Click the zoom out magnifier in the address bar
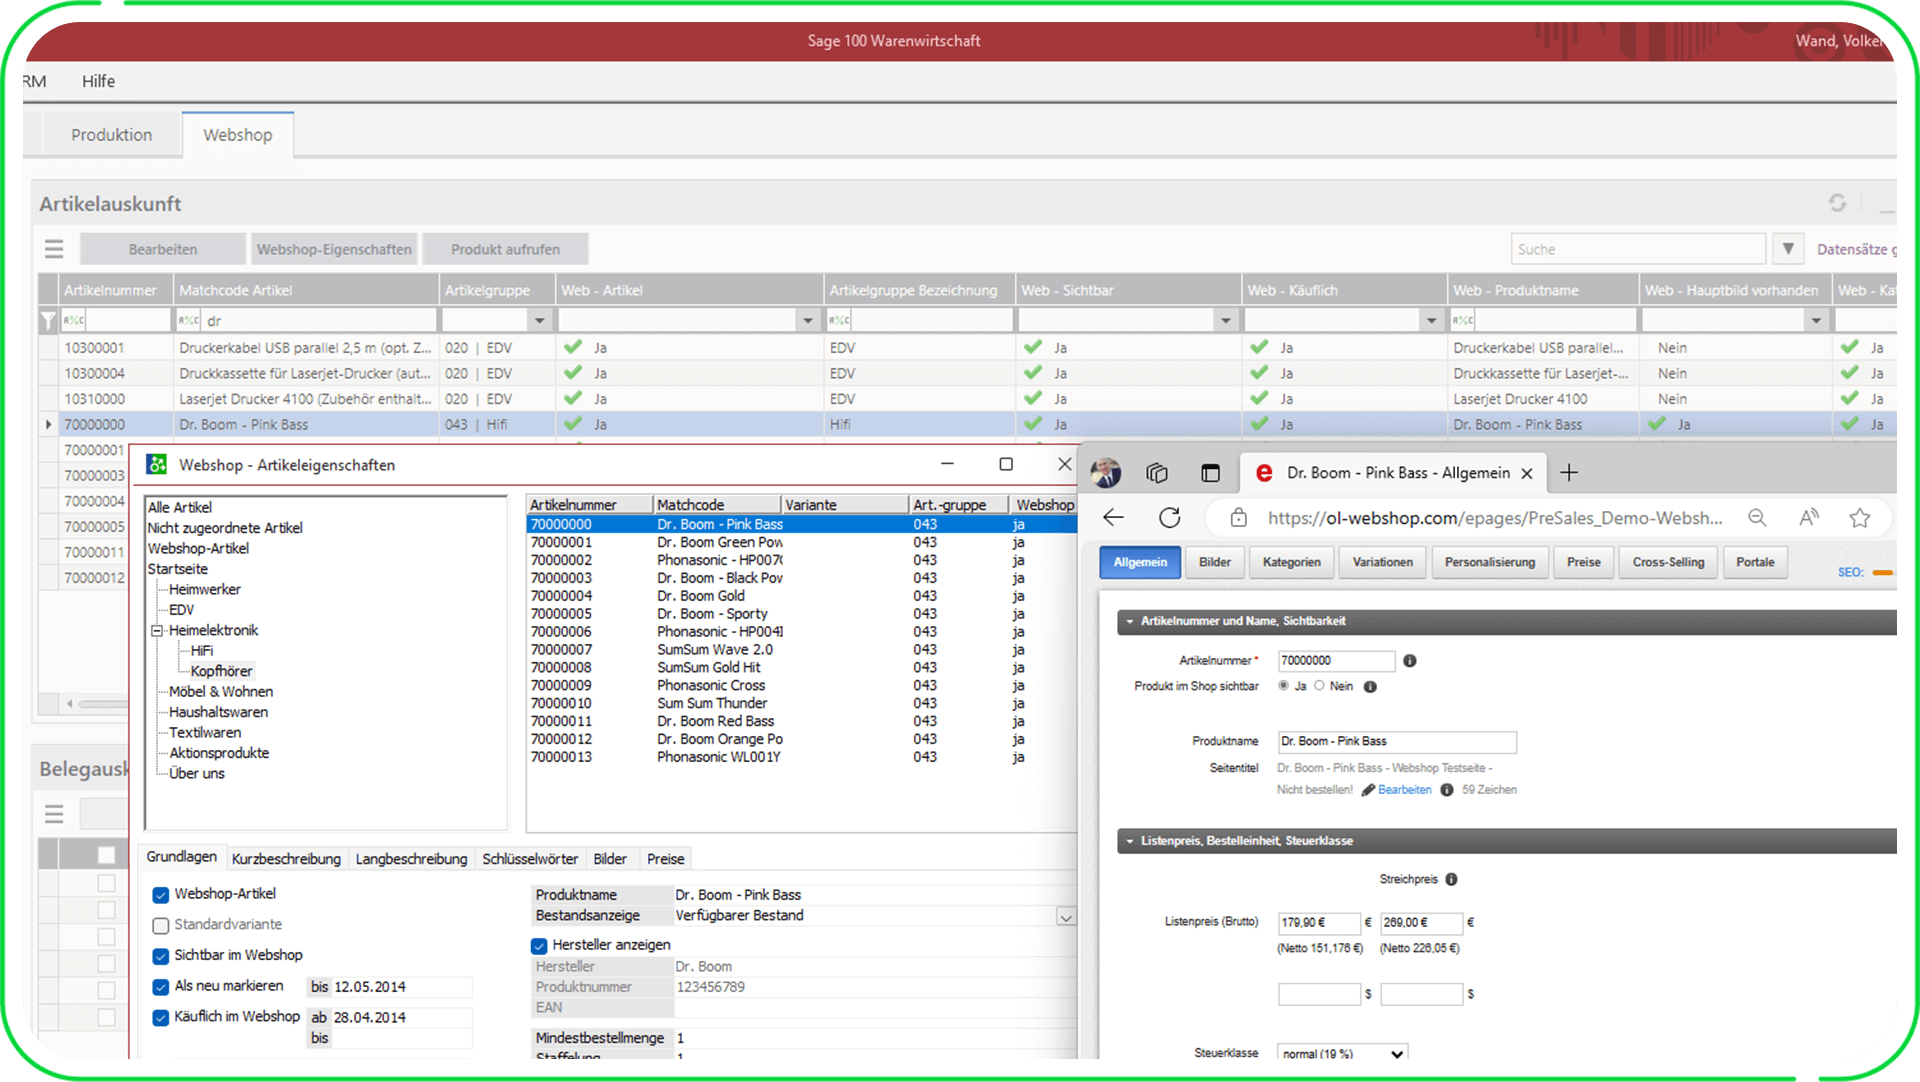The width and height of the screenshot is (1920, 1082). [x=1757, y=517]
